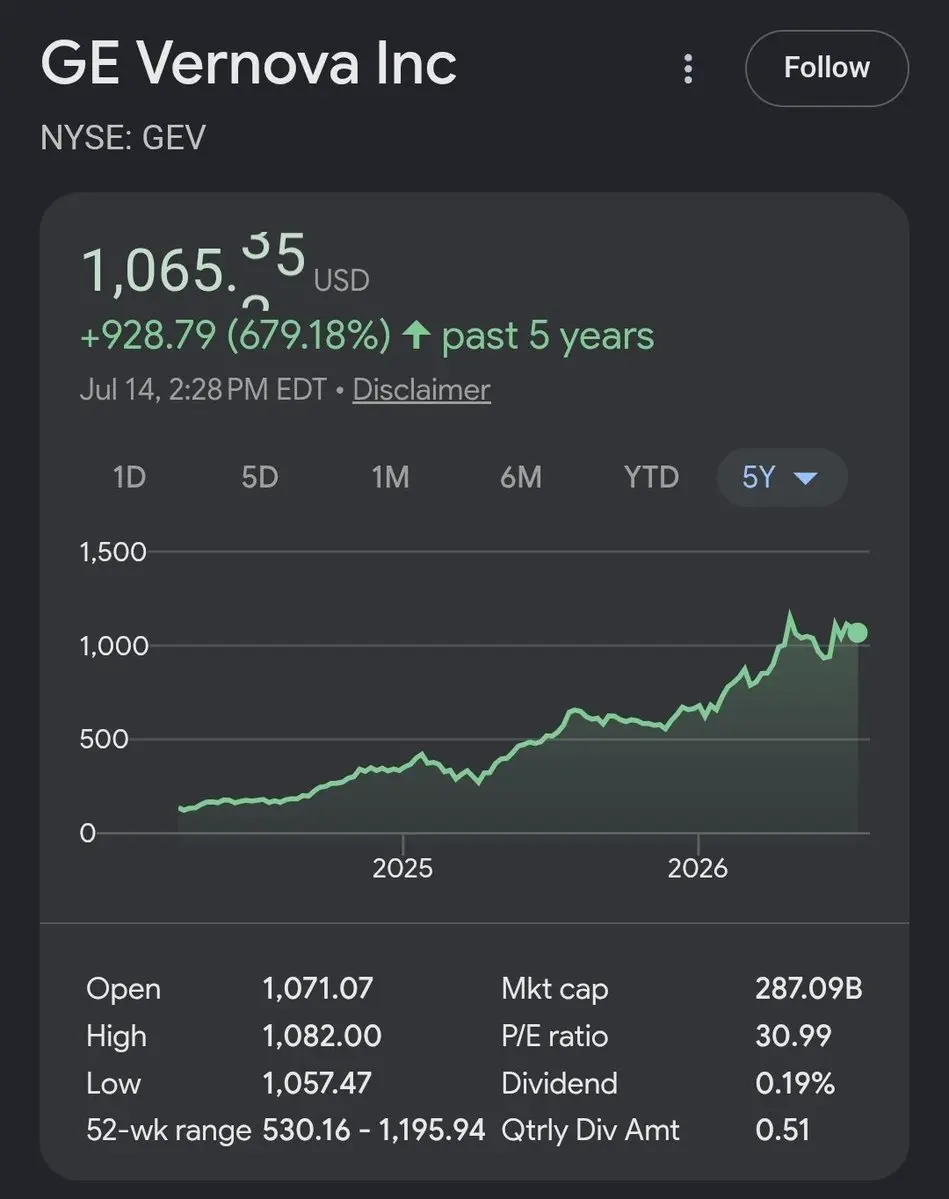Select the 6M time range
The image size is (949, 1199).
point(521,477)
